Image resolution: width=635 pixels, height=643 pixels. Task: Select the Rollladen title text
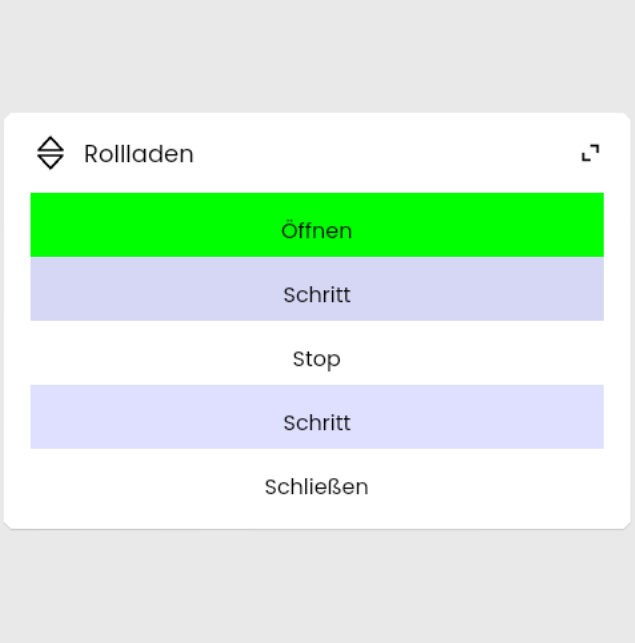(139, 154)
